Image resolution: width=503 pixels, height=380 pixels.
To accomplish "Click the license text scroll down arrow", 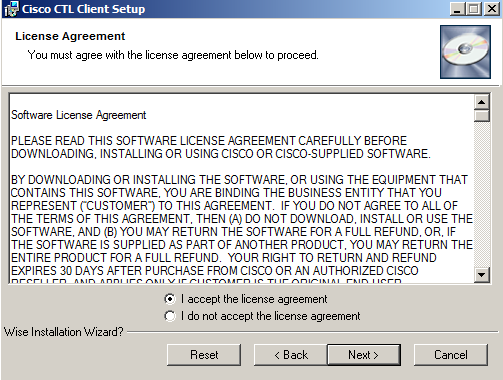I will click(x=481, y=275).
